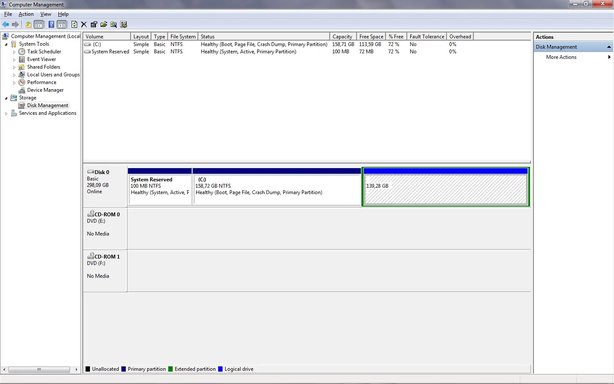Sort by the Fault Tolerance column header
The image size is (614, 384).
[x=427, y=36]
